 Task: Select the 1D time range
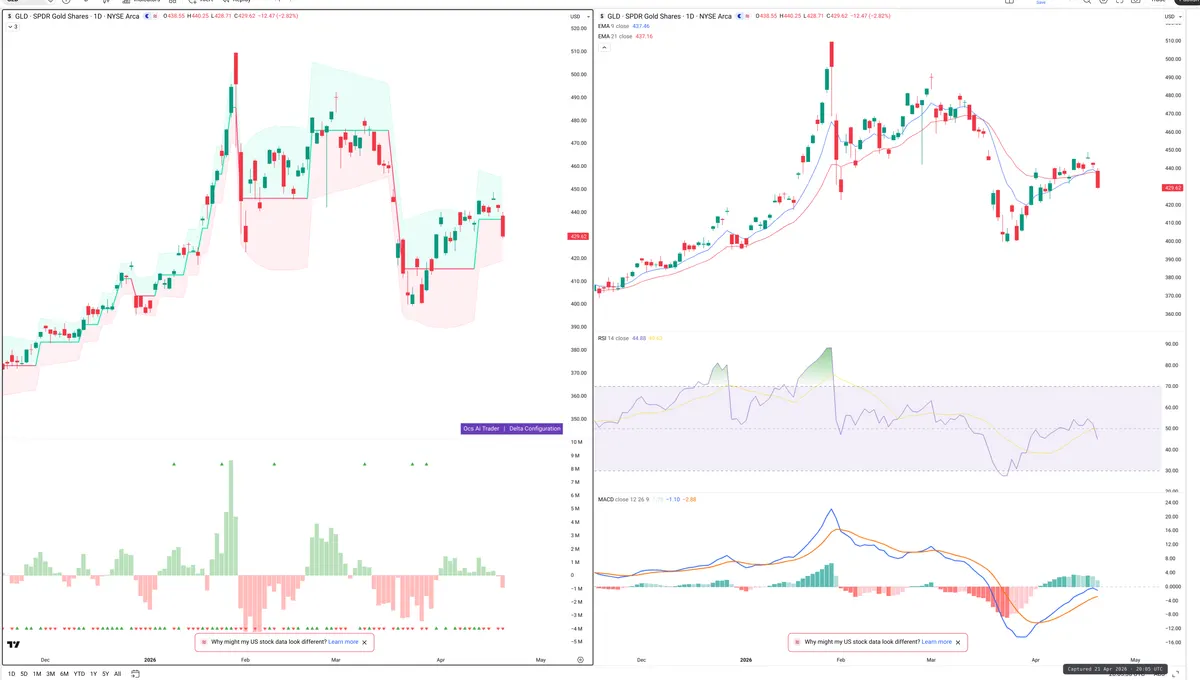click(11, 674)
